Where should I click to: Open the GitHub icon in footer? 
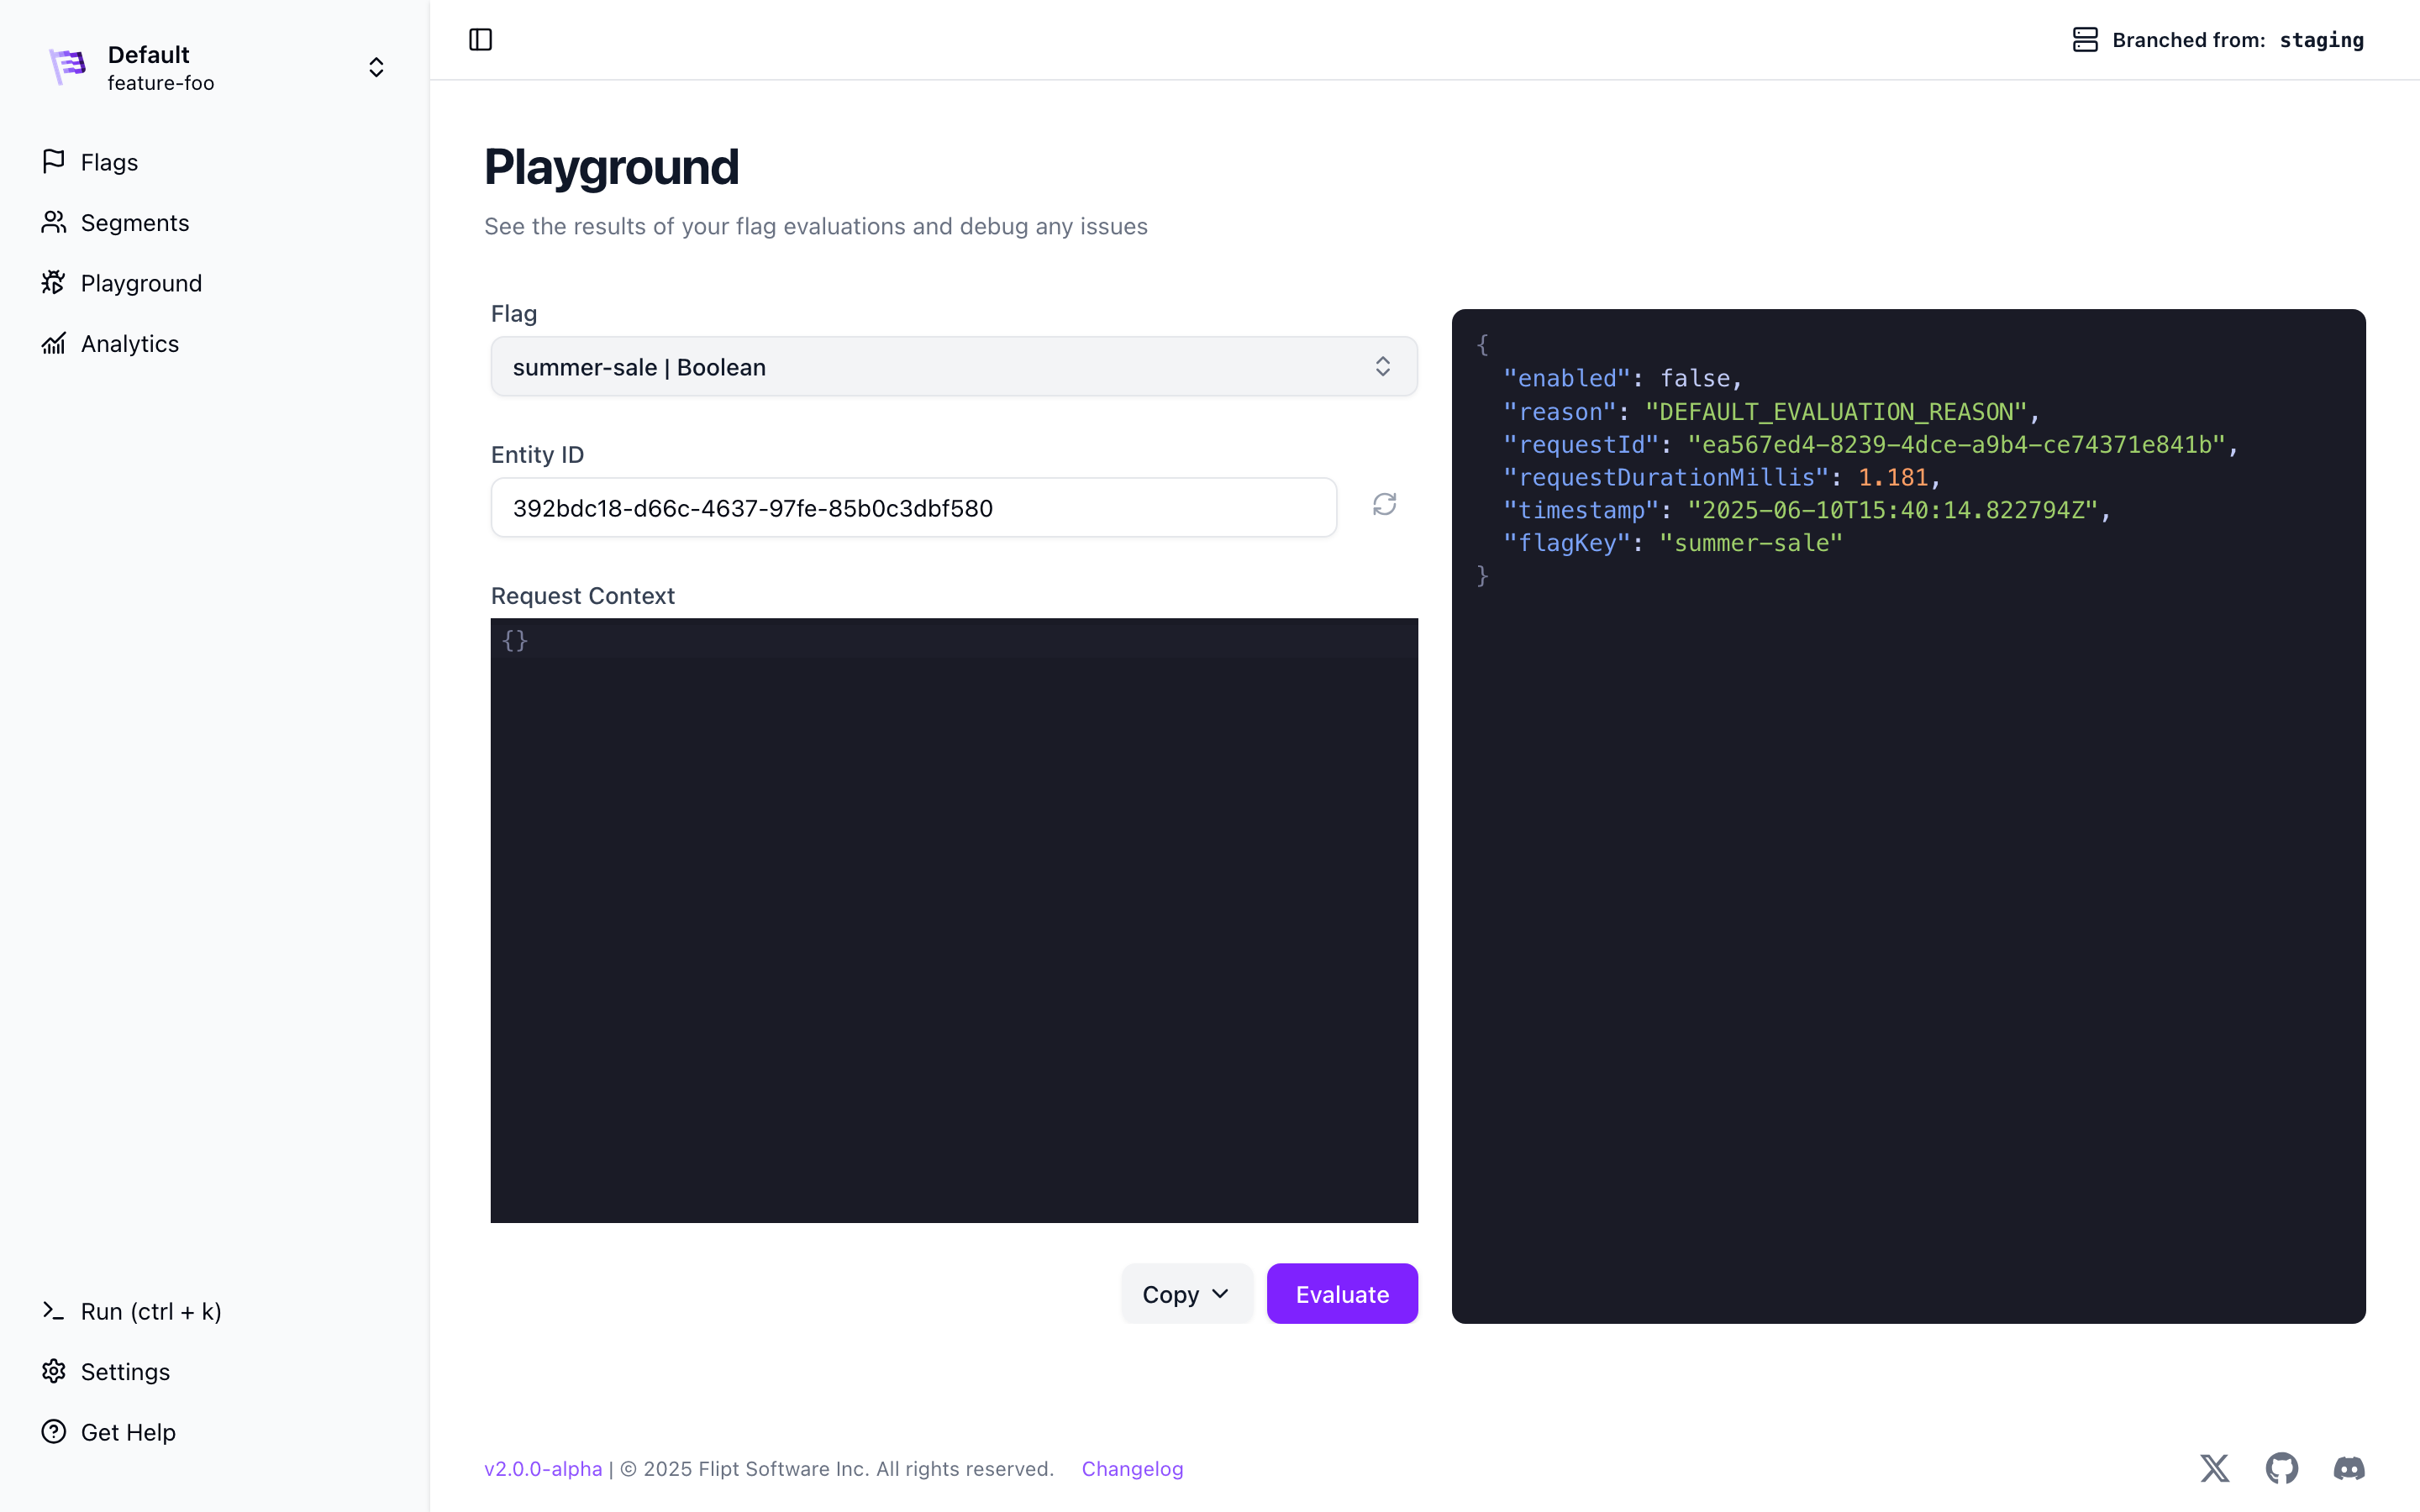[x=2281, y=1468]
